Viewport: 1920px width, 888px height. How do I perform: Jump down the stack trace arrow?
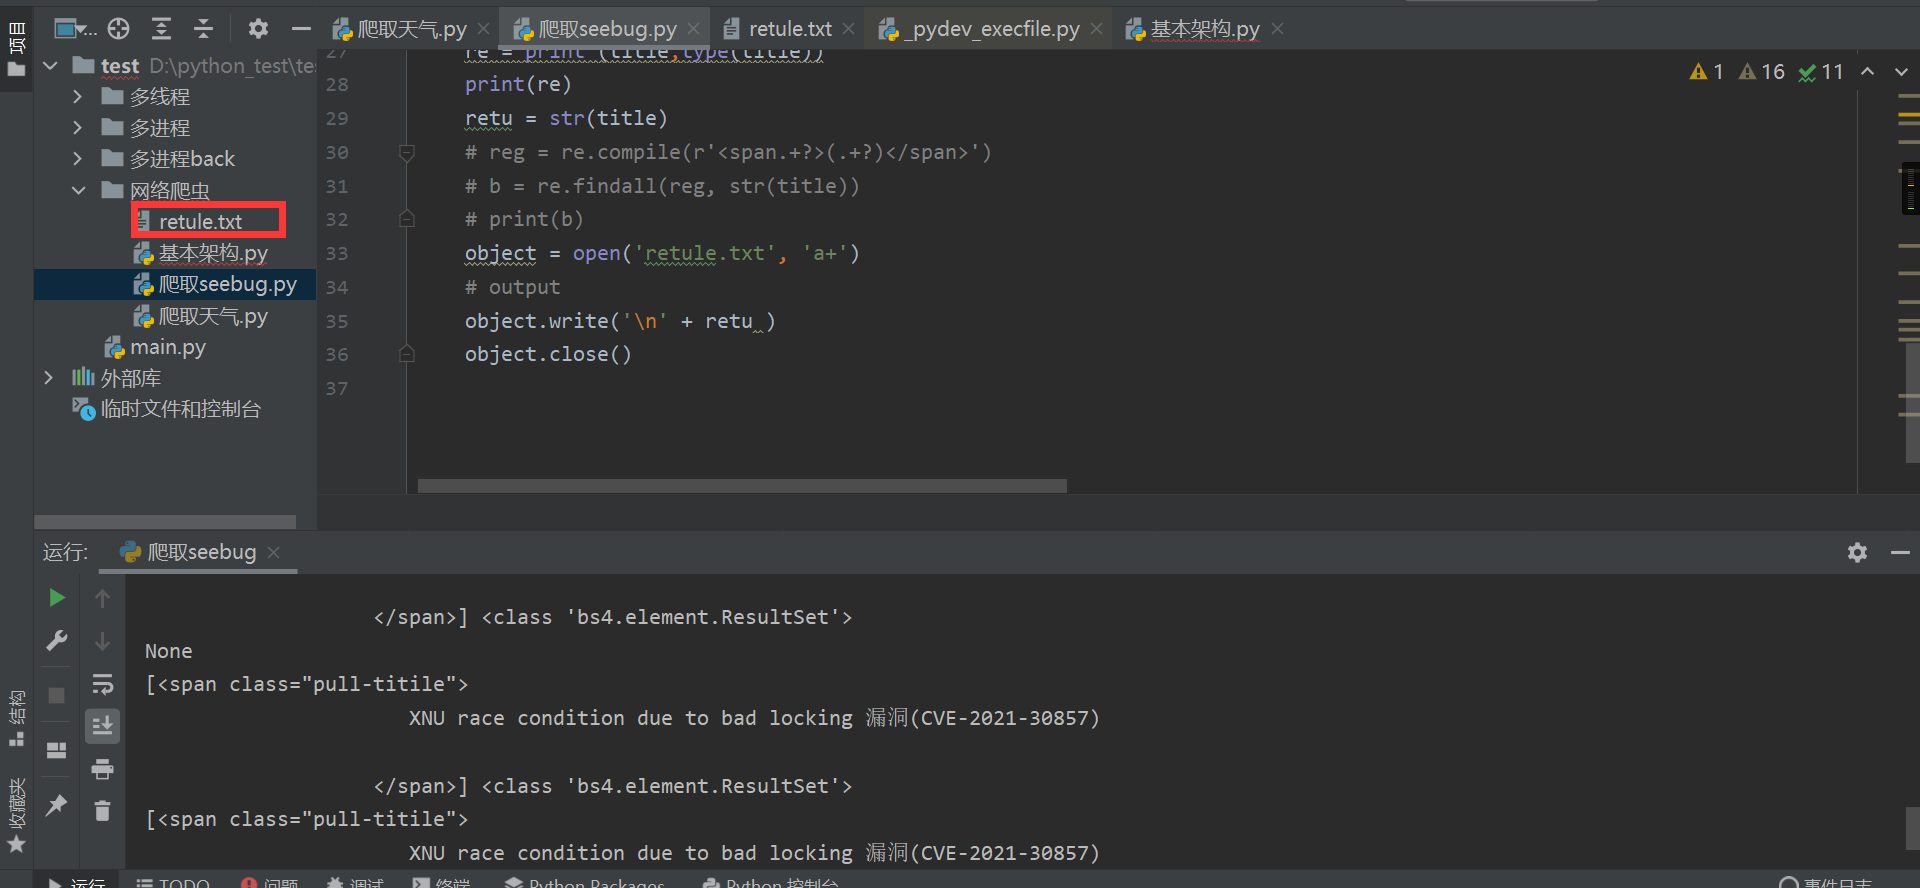[x=102, y=641]
